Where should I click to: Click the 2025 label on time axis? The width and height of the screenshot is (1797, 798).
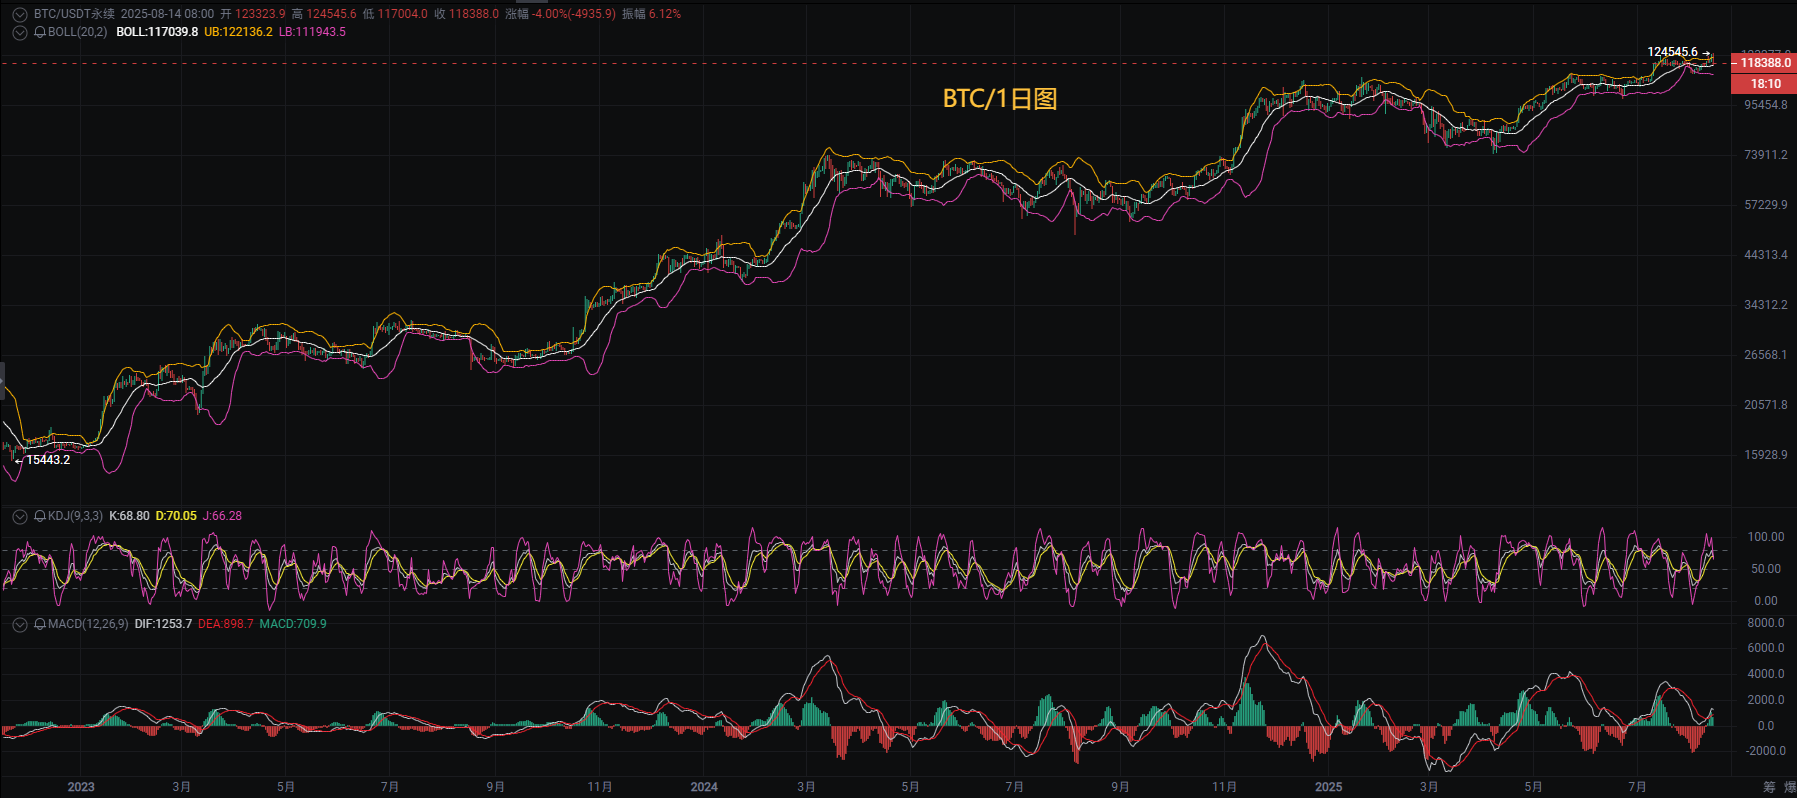coord(1328,787)
